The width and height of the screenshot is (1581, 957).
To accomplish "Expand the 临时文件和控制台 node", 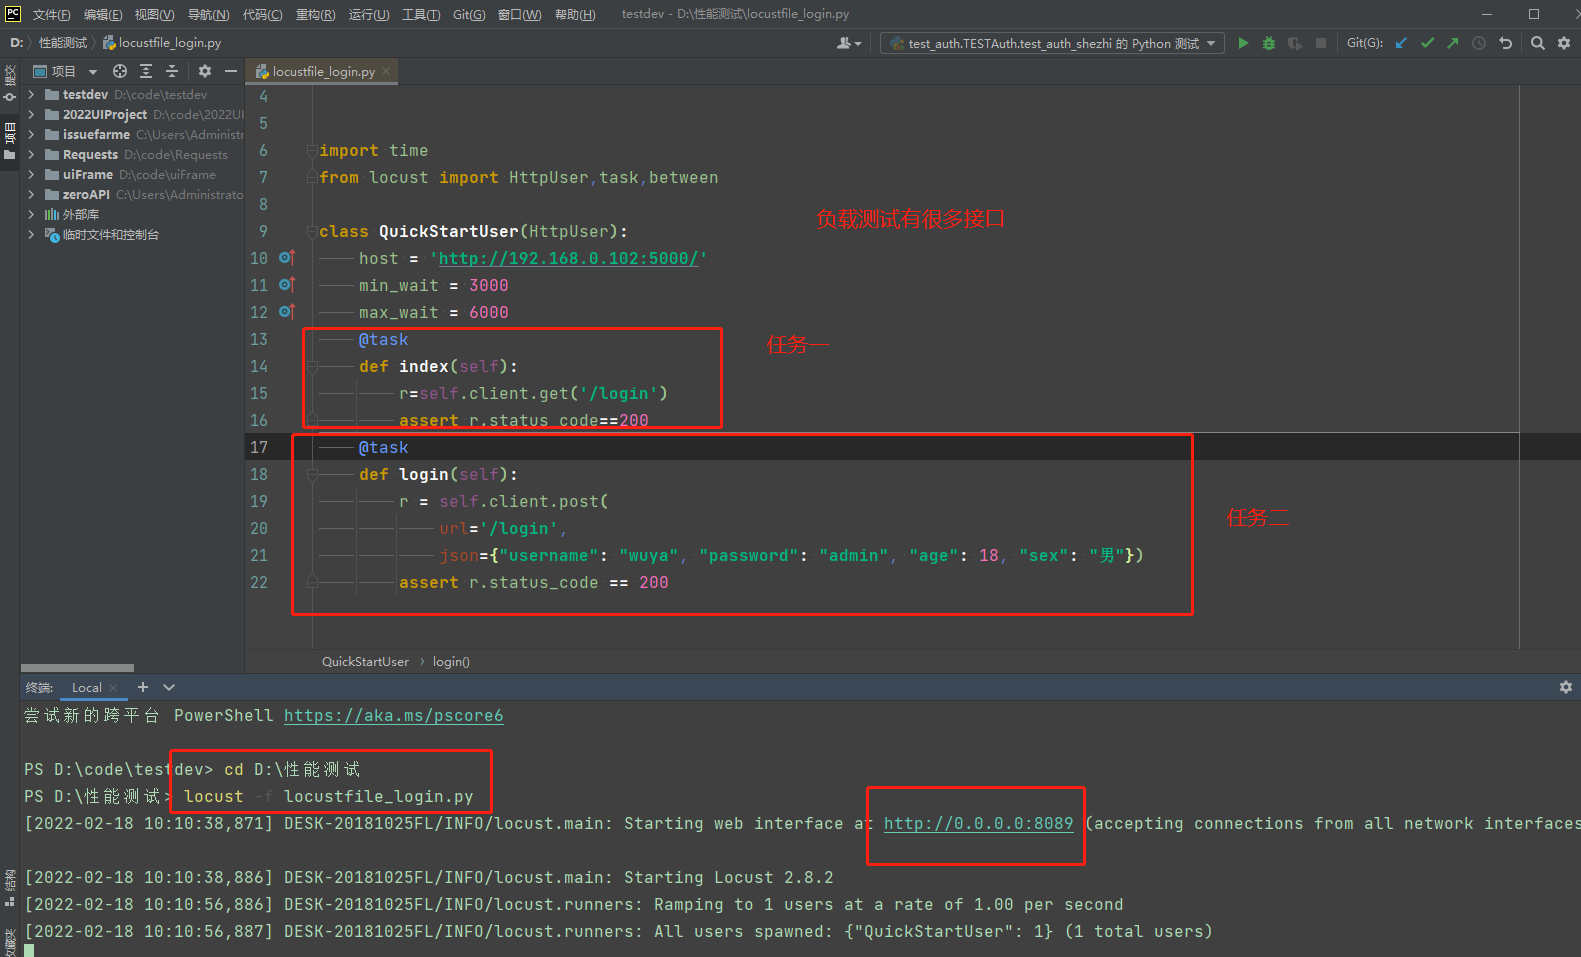I will pyautogui.click(x=31, y=235).
